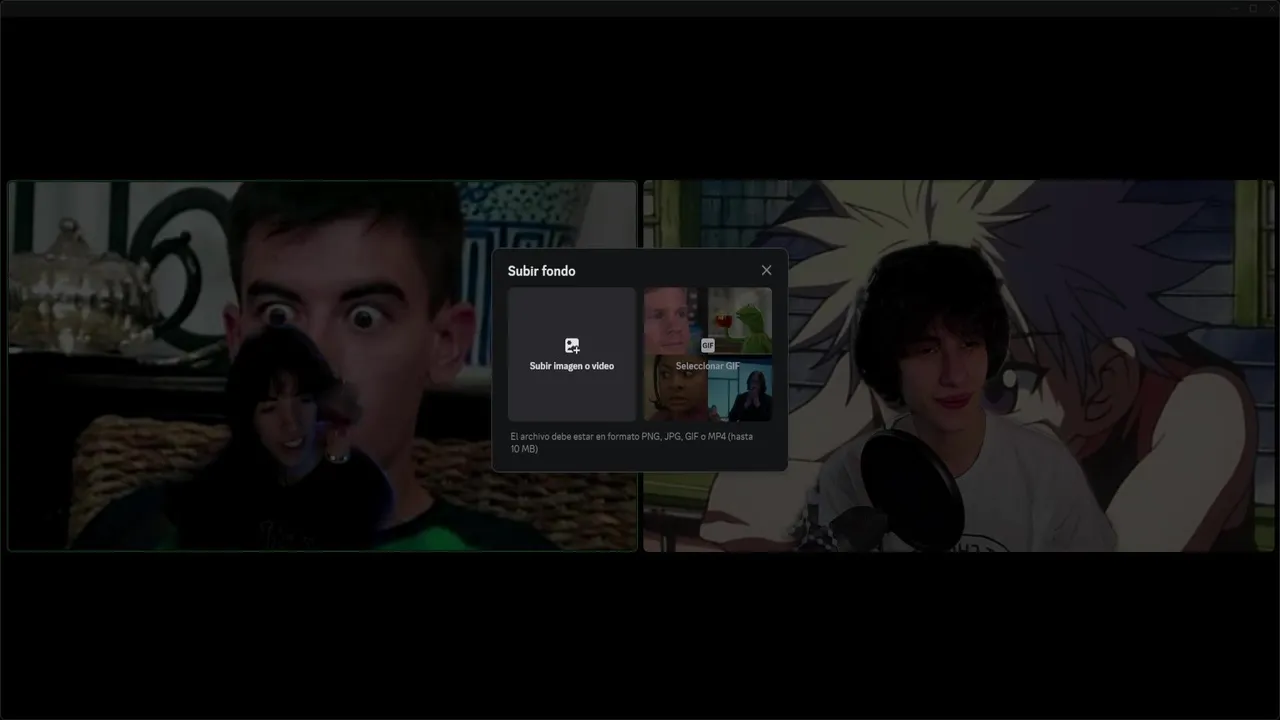
Task: Click the "Subir fondo" dialog title
Action: pyautogui.click(x=541, y=271)
